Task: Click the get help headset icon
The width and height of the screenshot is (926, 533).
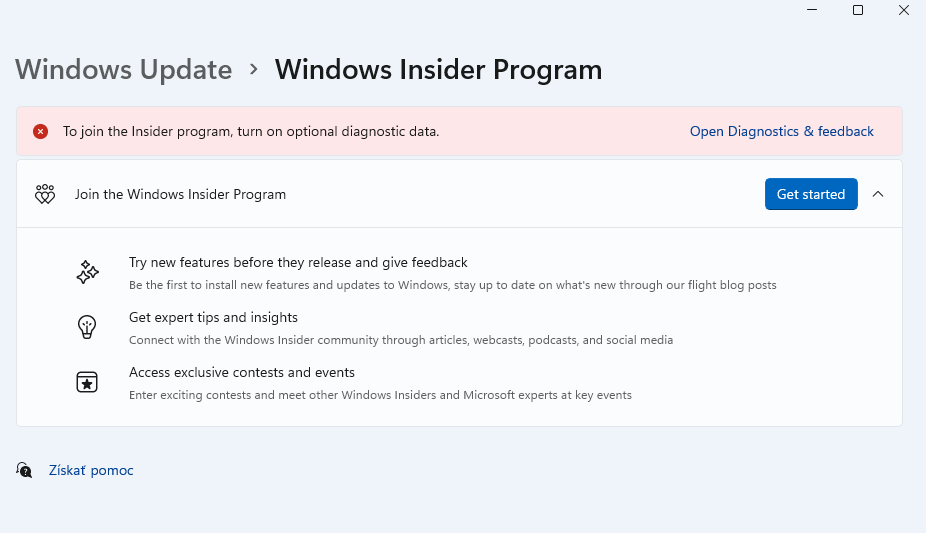Action: (x=24, y=469)
